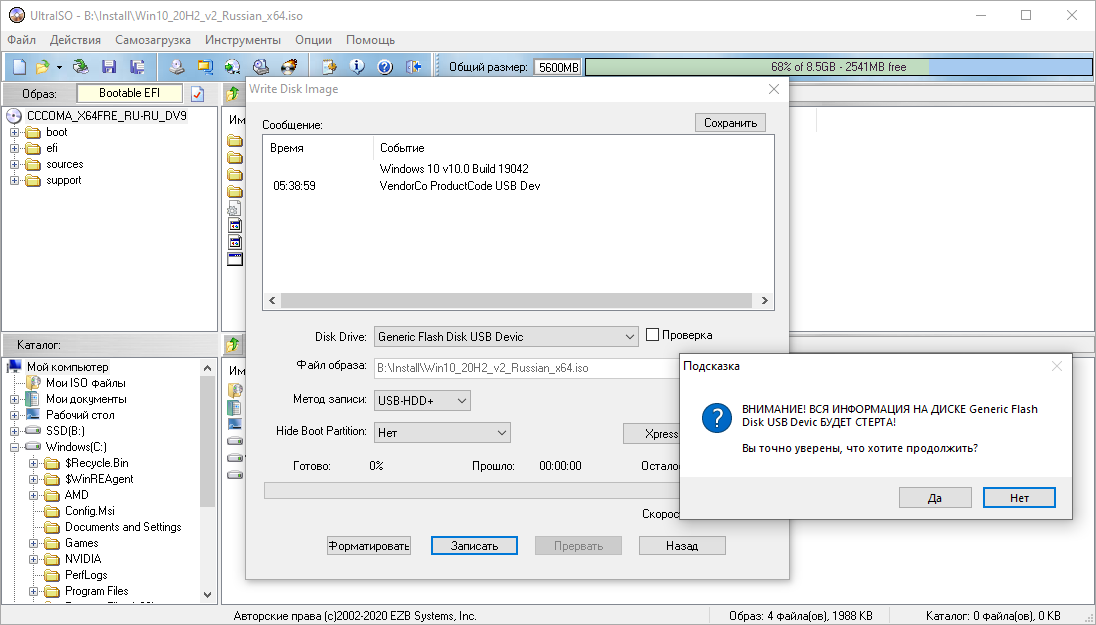Viewport: 1096px width, 625px height.
Task: Click the Exit door toolbar icon
Action: coord(414,67)
